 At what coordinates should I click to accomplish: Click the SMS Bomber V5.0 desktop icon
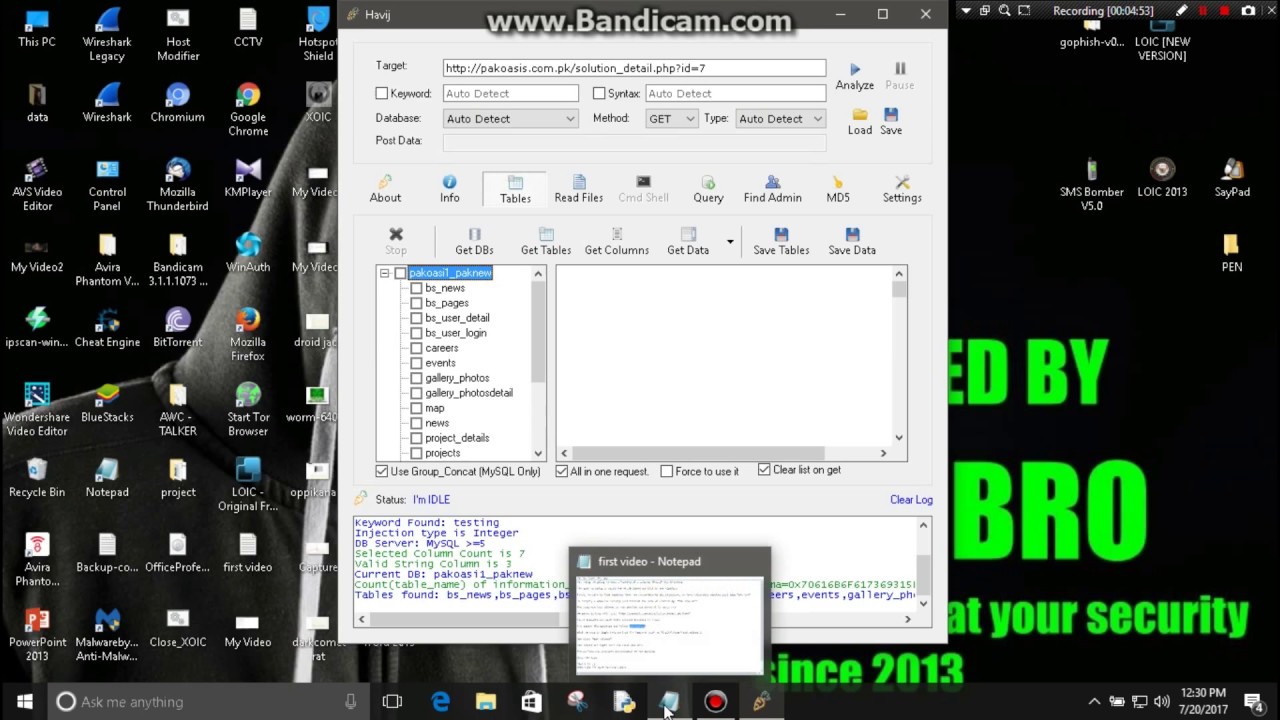point(1092,185)
